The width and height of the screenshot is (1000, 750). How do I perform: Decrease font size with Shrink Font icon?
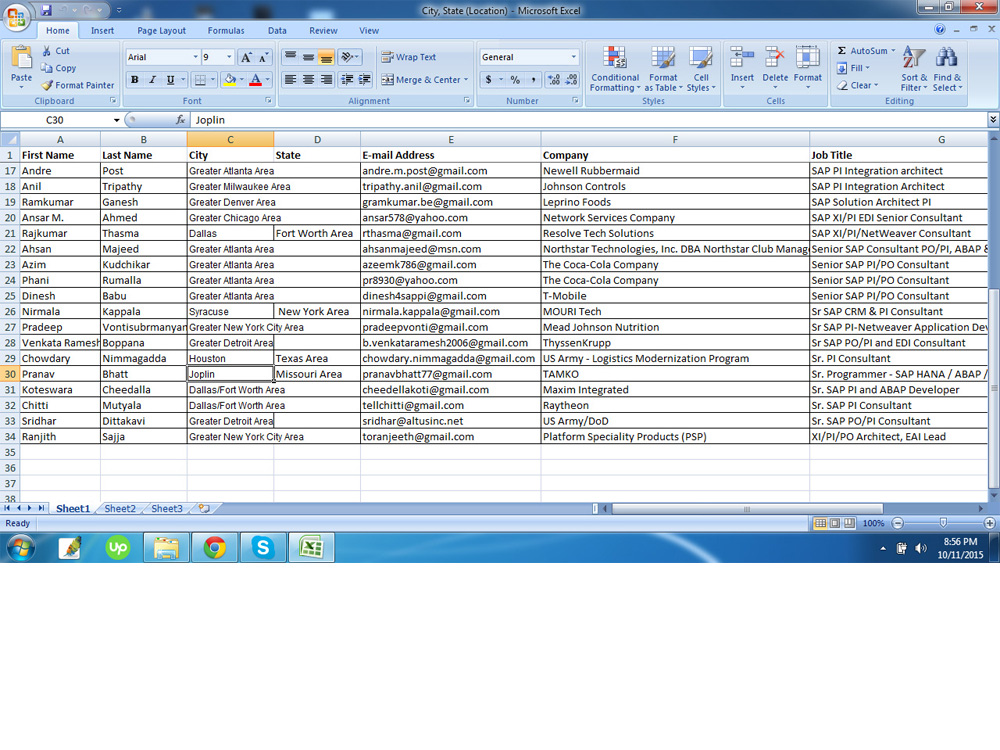(x=263, y=57)
